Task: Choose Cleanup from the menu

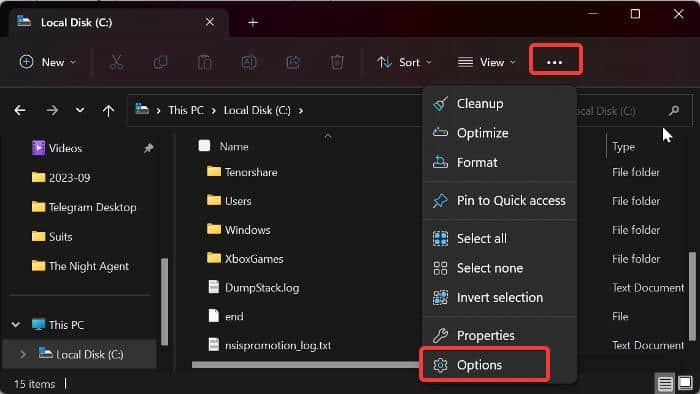Action: pos(500,104)
